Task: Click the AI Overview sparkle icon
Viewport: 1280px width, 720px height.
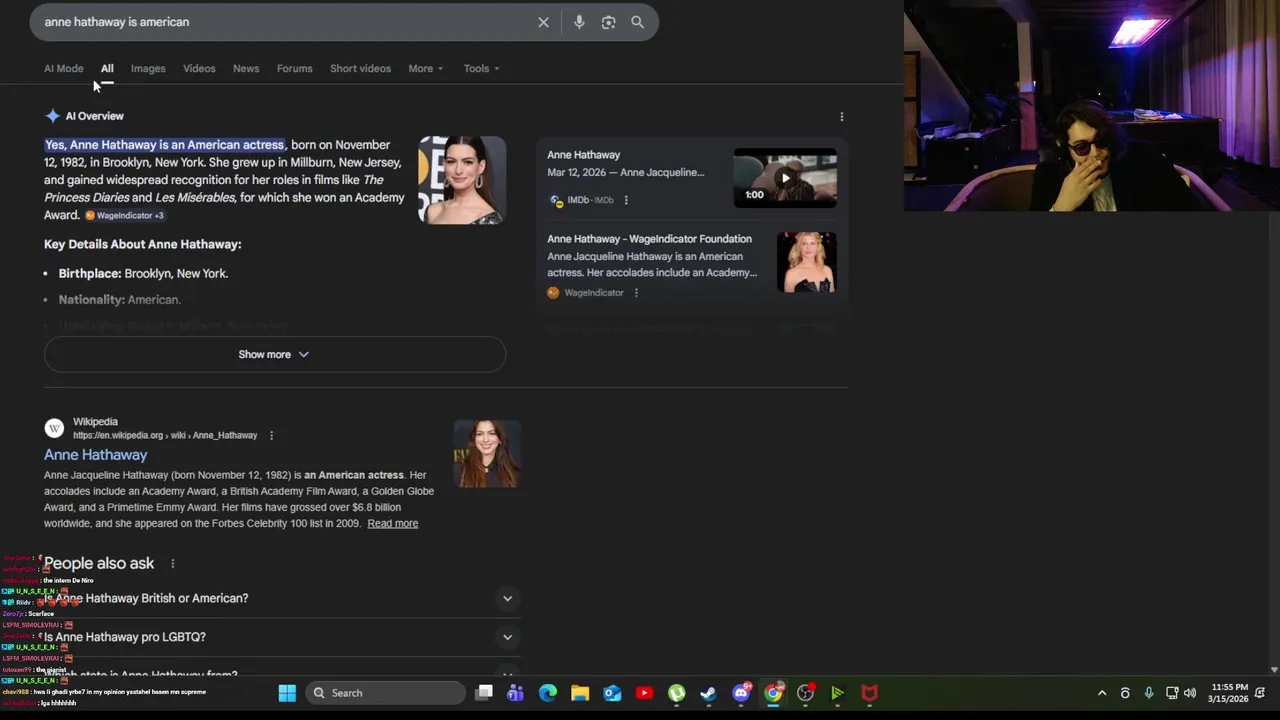Action: (52, 116)
